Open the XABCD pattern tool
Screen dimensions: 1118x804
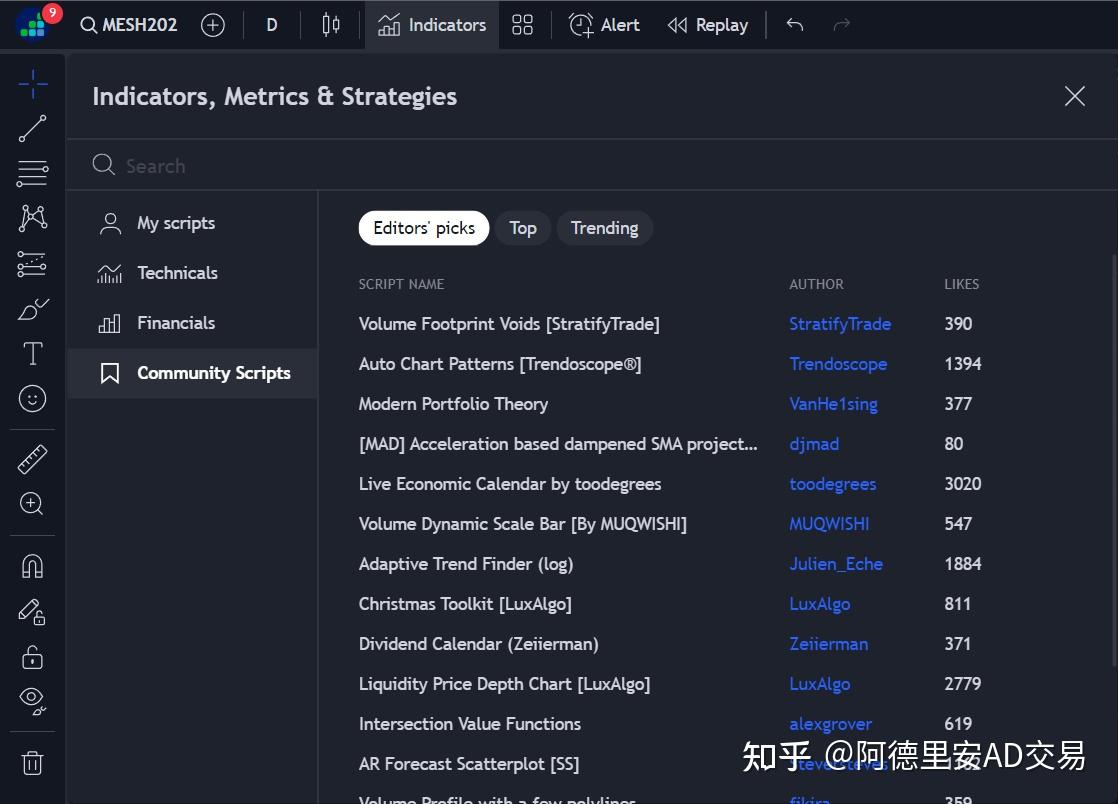coord(32,218)
